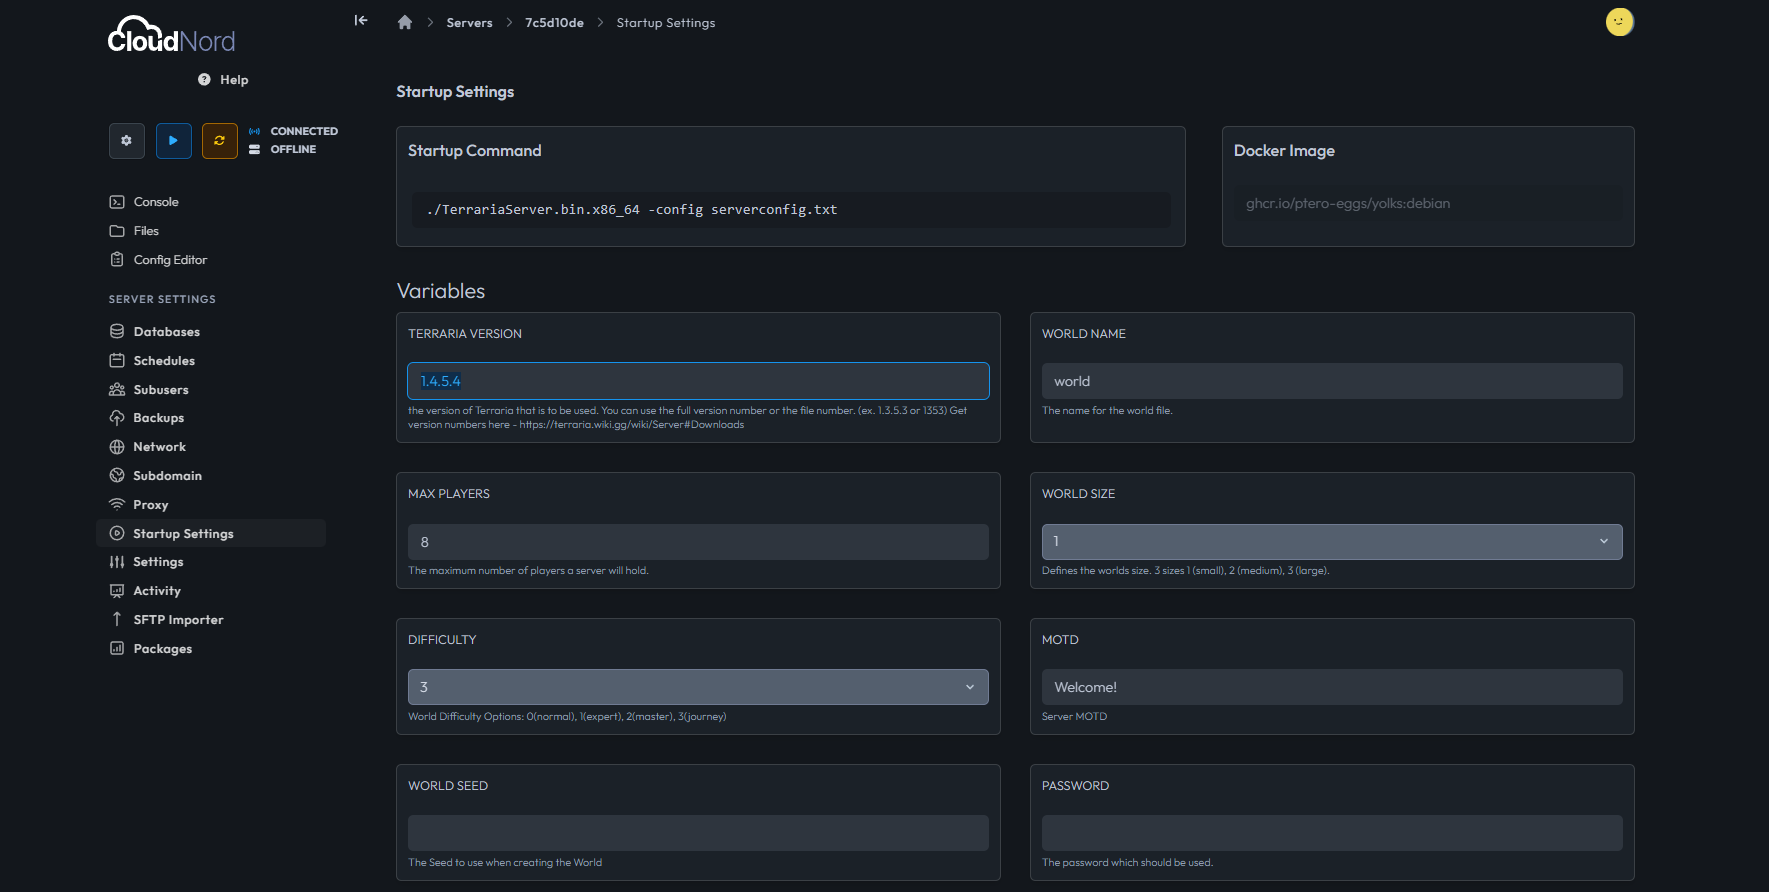Open the Schedules page

click(164, 361)
